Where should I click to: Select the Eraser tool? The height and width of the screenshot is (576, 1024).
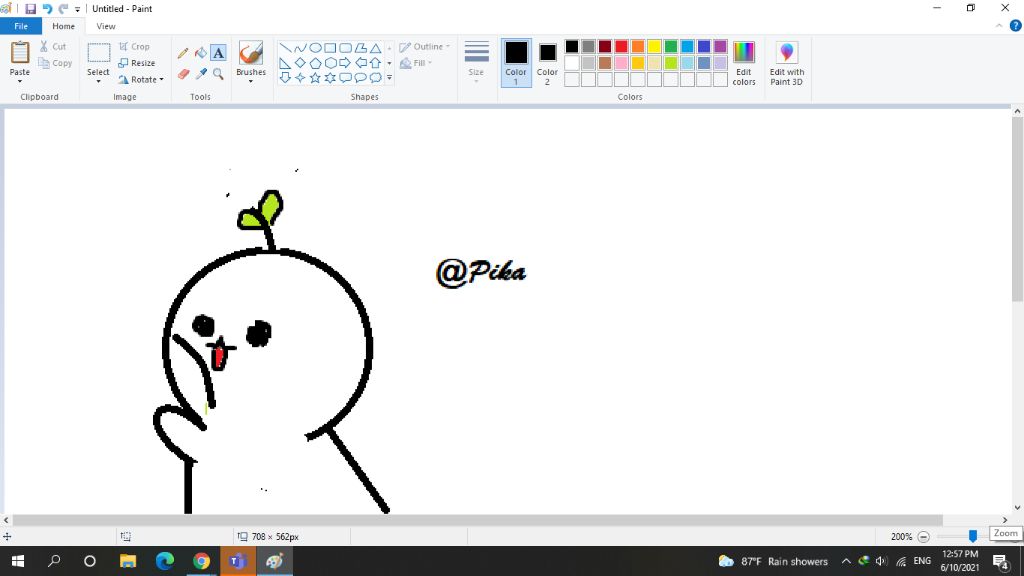(x=183, y=74)
